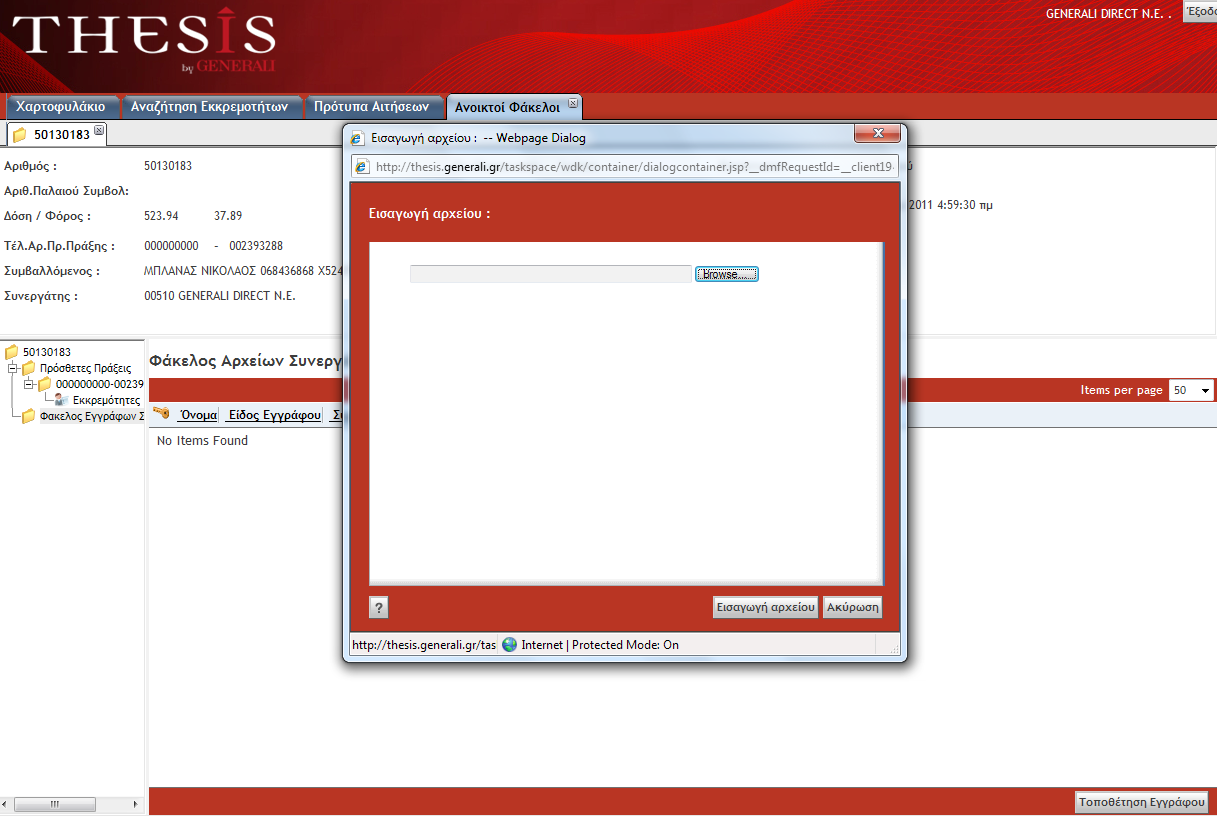
Task: Select the Πρόσθετες Πράξεις tree item
Action: pos(86,368)
